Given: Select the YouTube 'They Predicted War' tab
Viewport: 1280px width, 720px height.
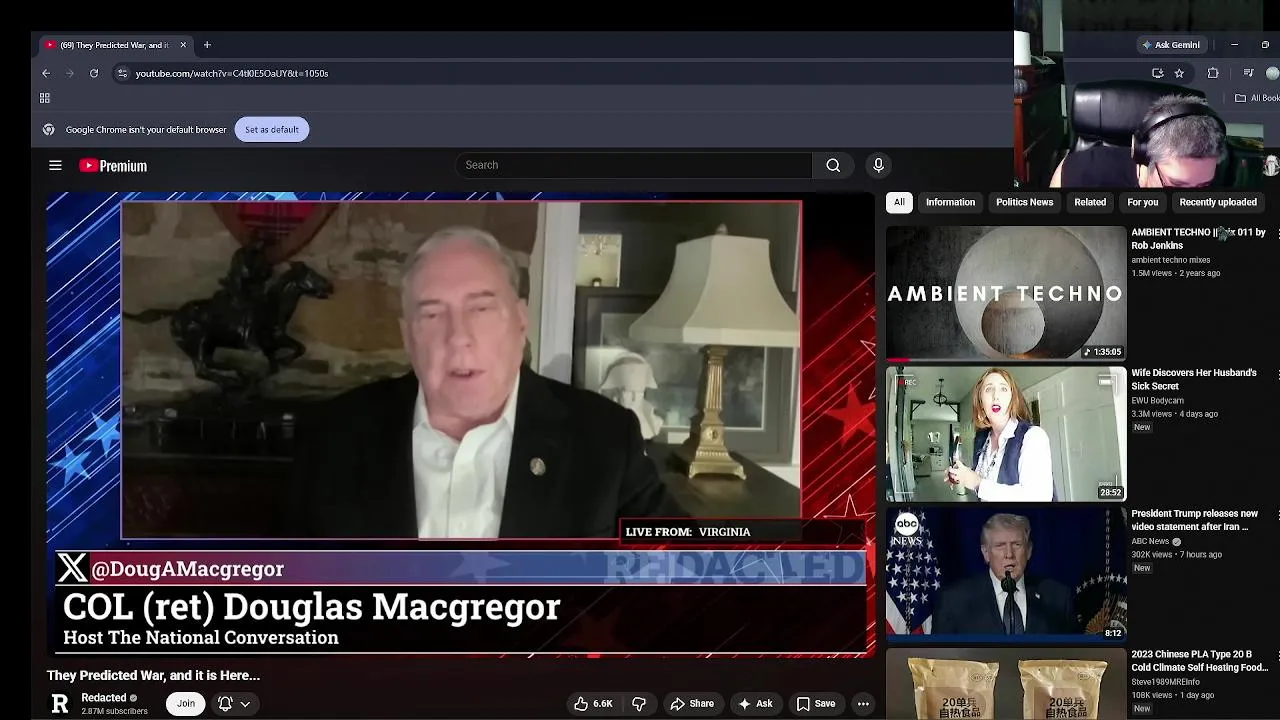Looking at the screenshot, I should point(115,45).
